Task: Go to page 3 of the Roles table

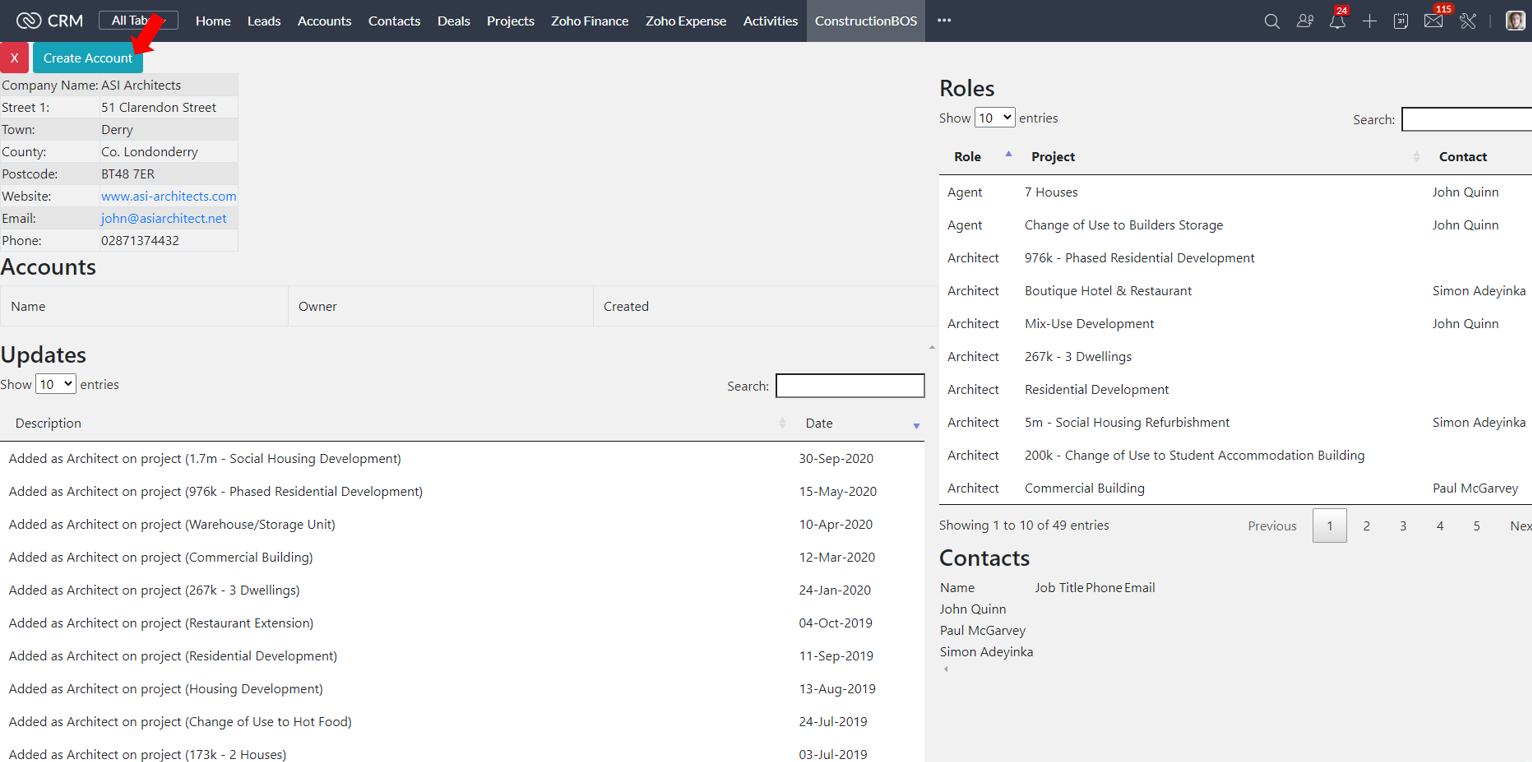Action: (x=1403, y=526)
